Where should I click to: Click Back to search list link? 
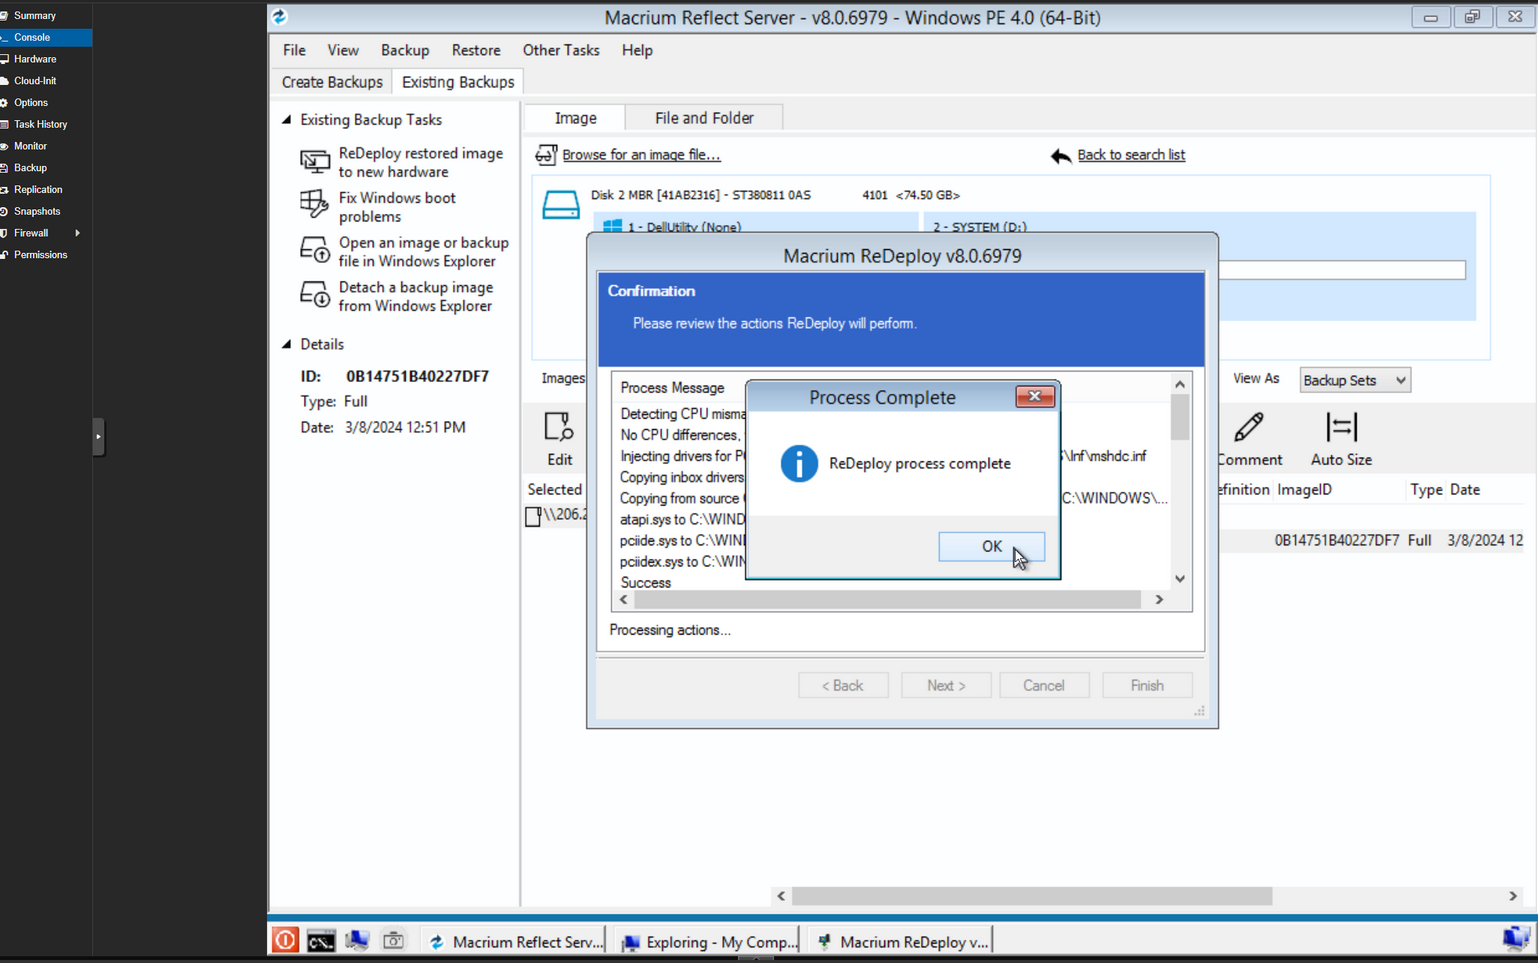1131,155
